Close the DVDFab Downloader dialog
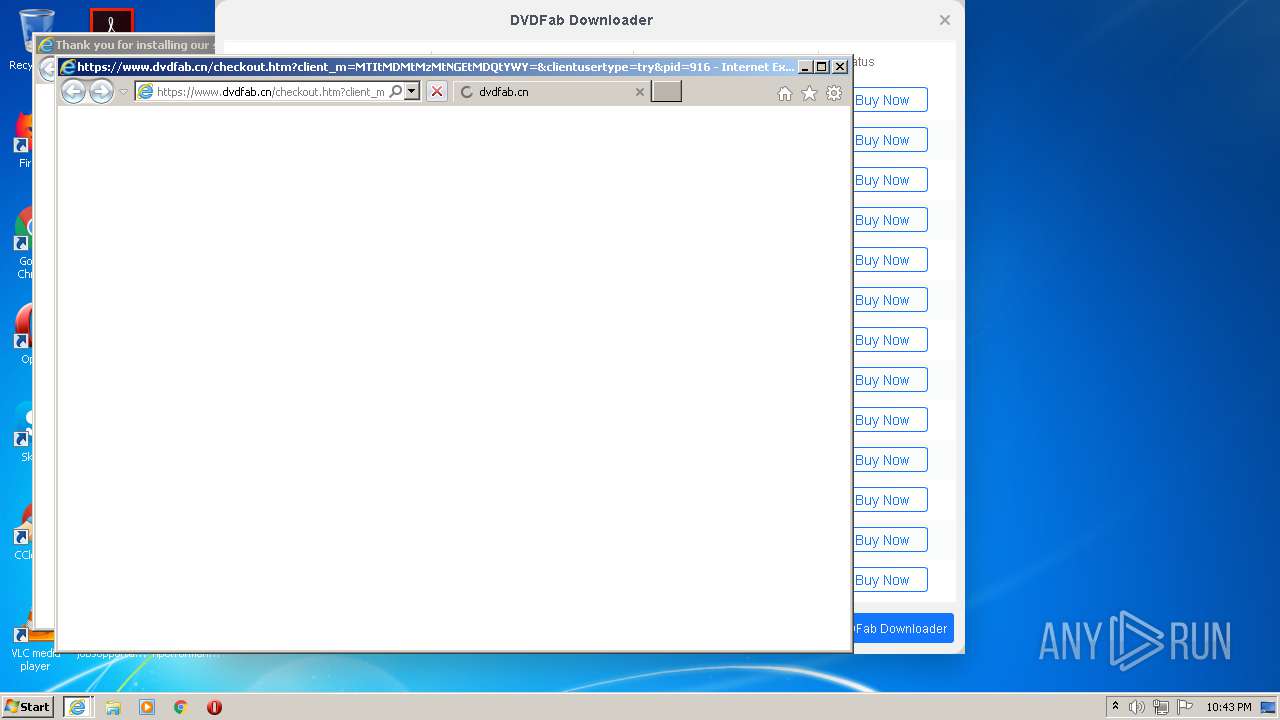 coord(945,20)
